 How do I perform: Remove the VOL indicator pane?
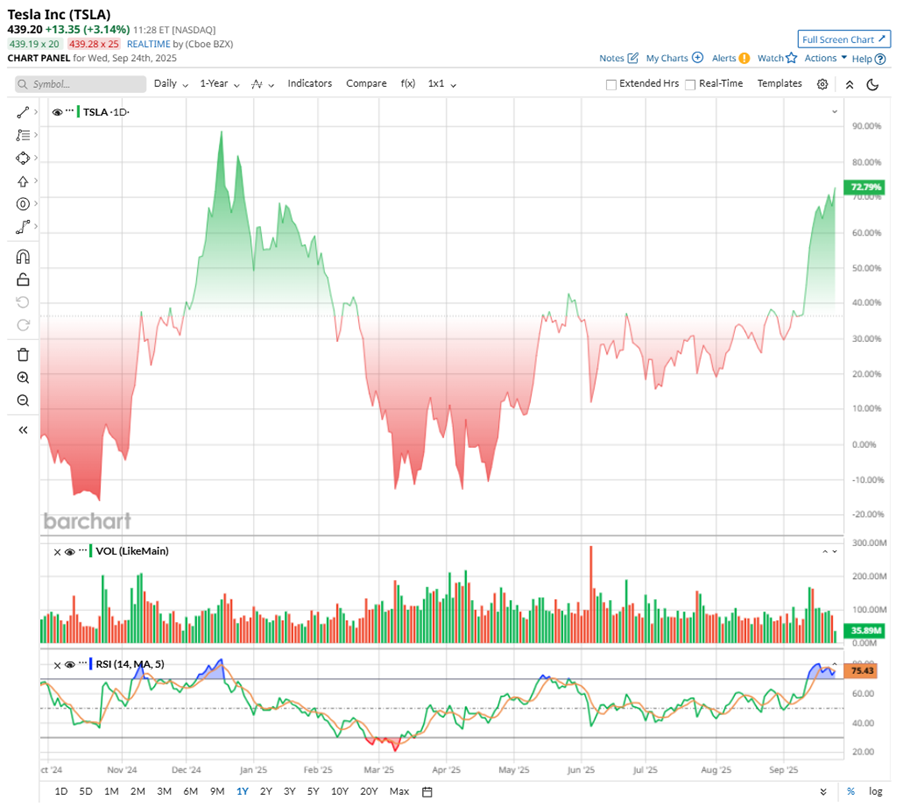point(57,552)
